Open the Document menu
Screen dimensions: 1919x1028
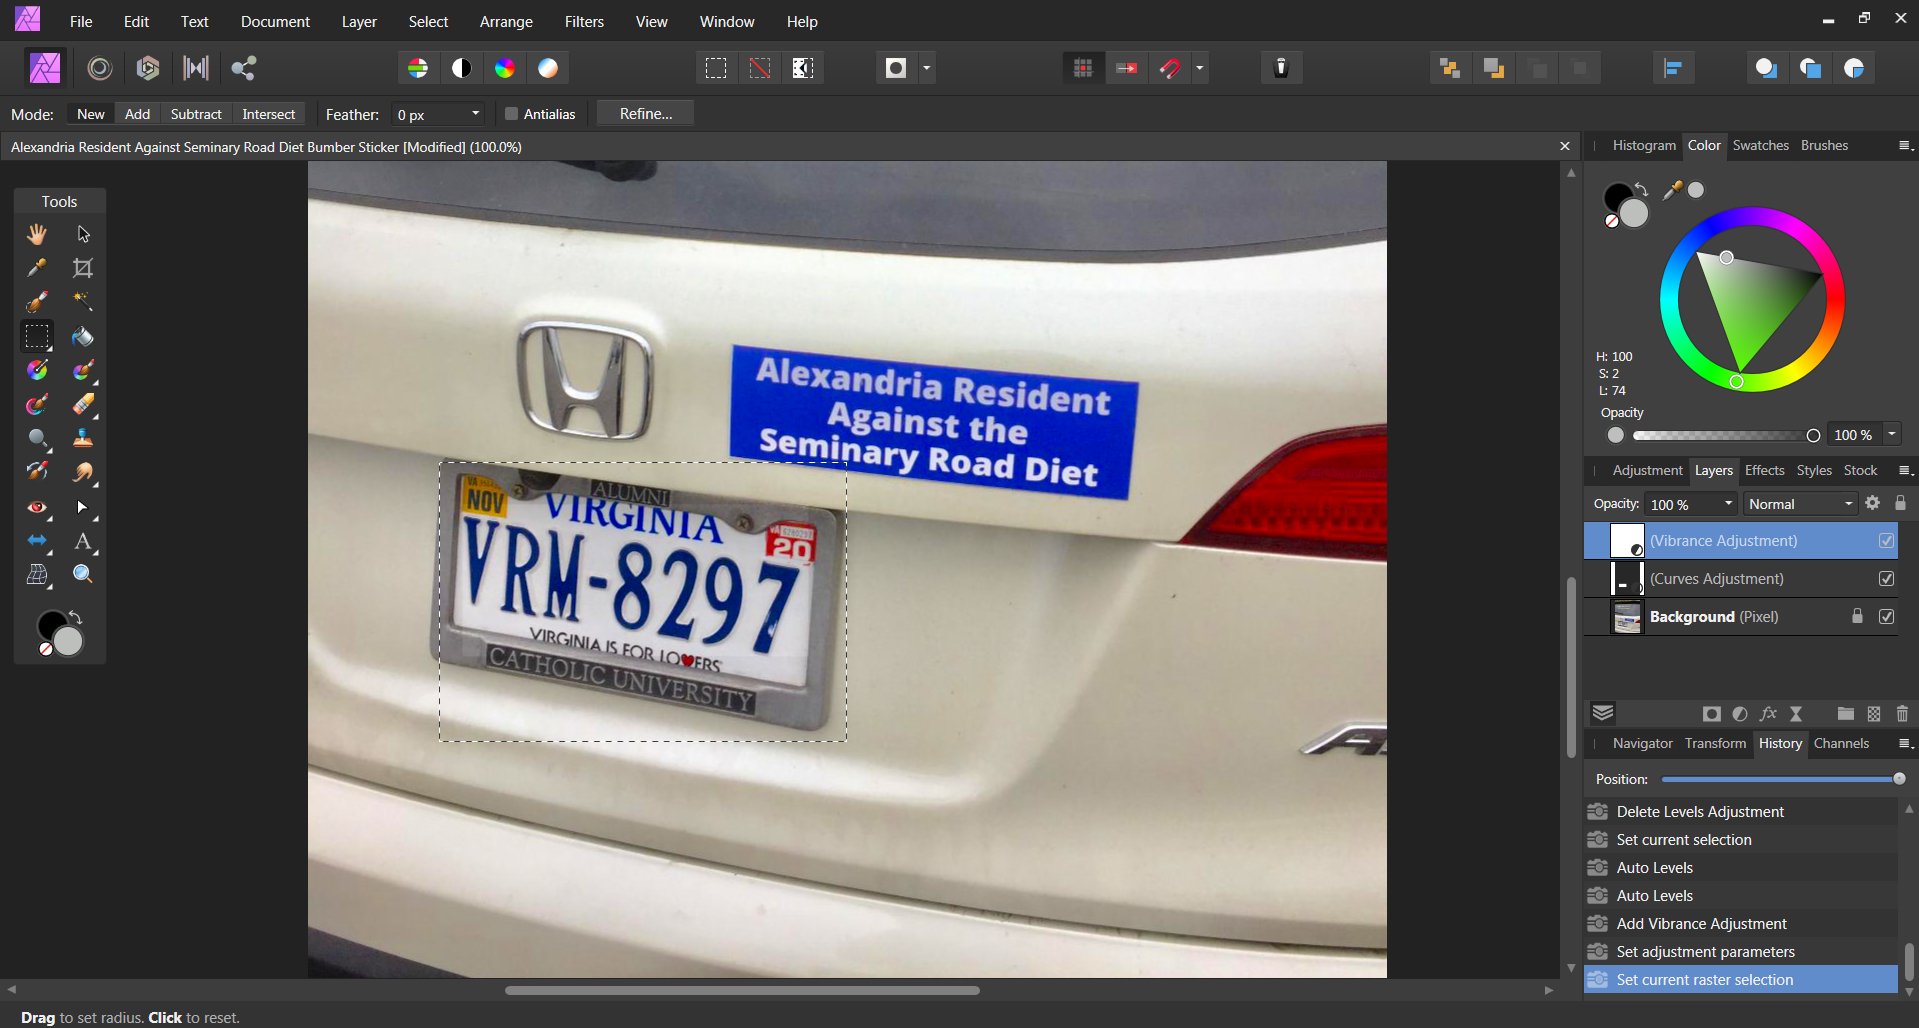click(275, 21)
